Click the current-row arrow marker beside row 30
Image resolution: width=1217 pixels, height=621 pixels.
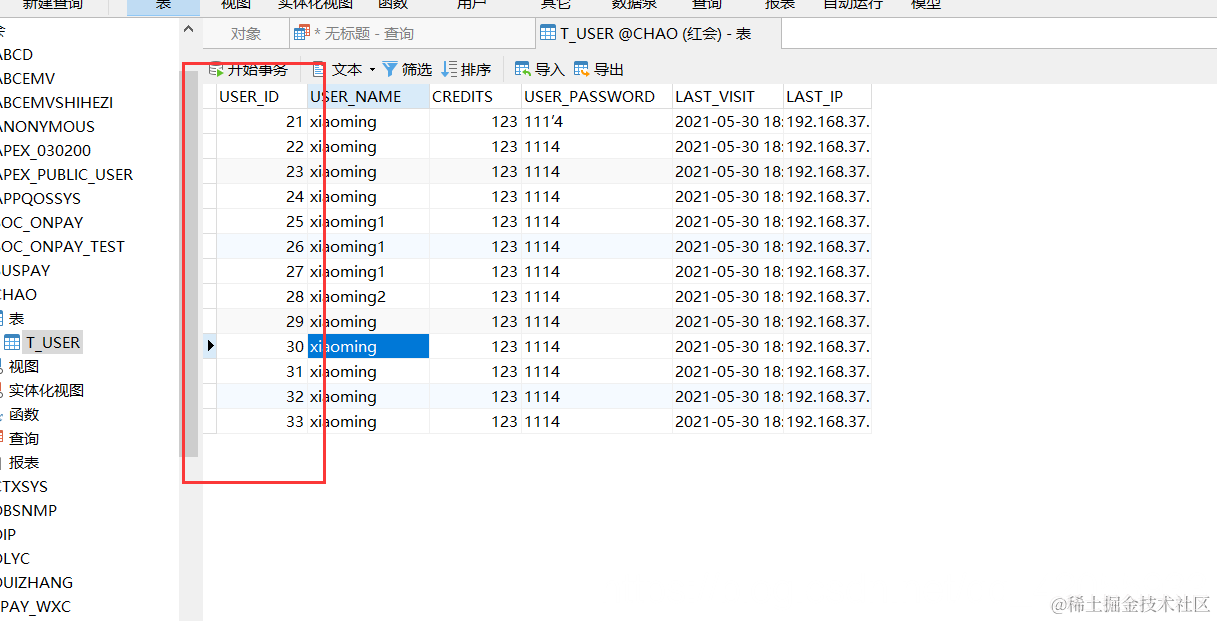[x=210, y=346]
